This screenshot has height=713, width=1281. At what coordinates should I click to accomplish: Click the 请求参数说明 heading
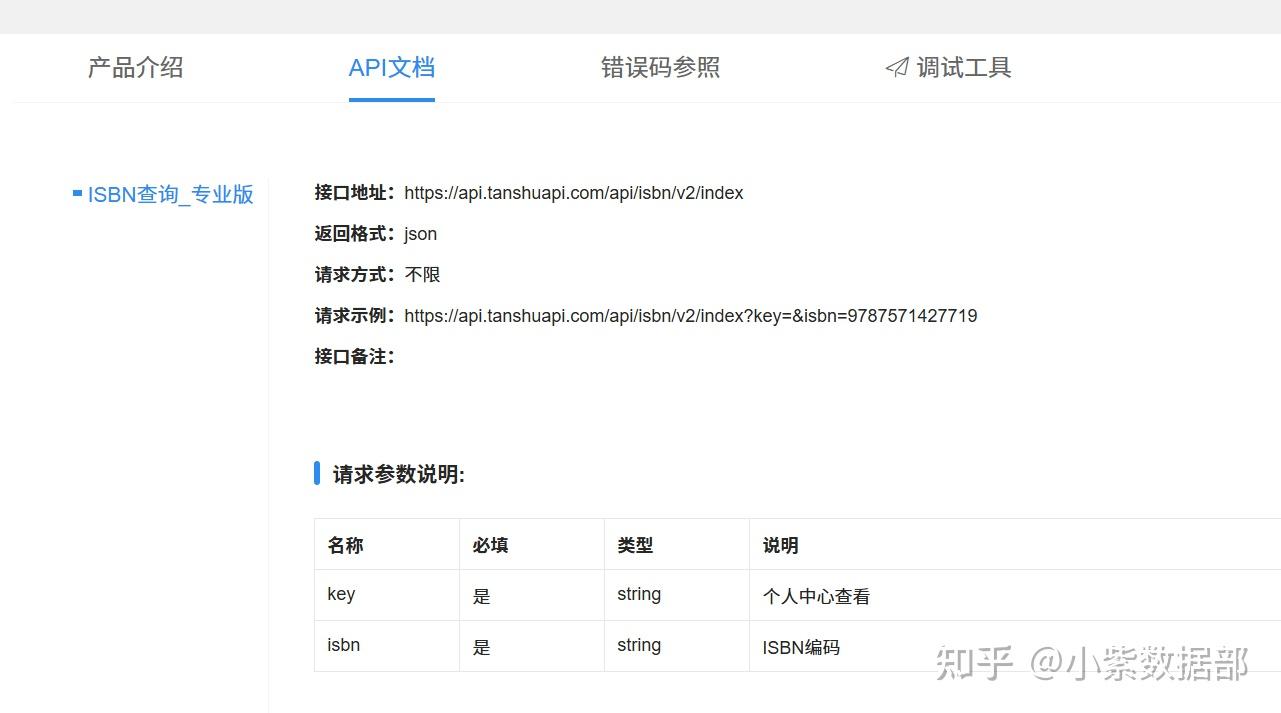coord(399,475)
